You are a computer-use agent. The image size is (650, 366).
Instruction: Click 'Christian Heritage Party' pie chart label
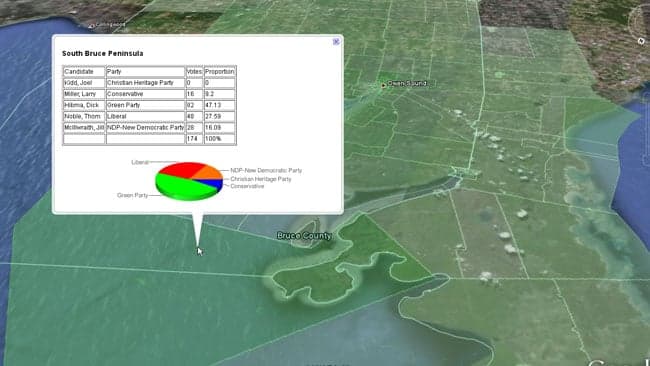click(x=261, y=179)
